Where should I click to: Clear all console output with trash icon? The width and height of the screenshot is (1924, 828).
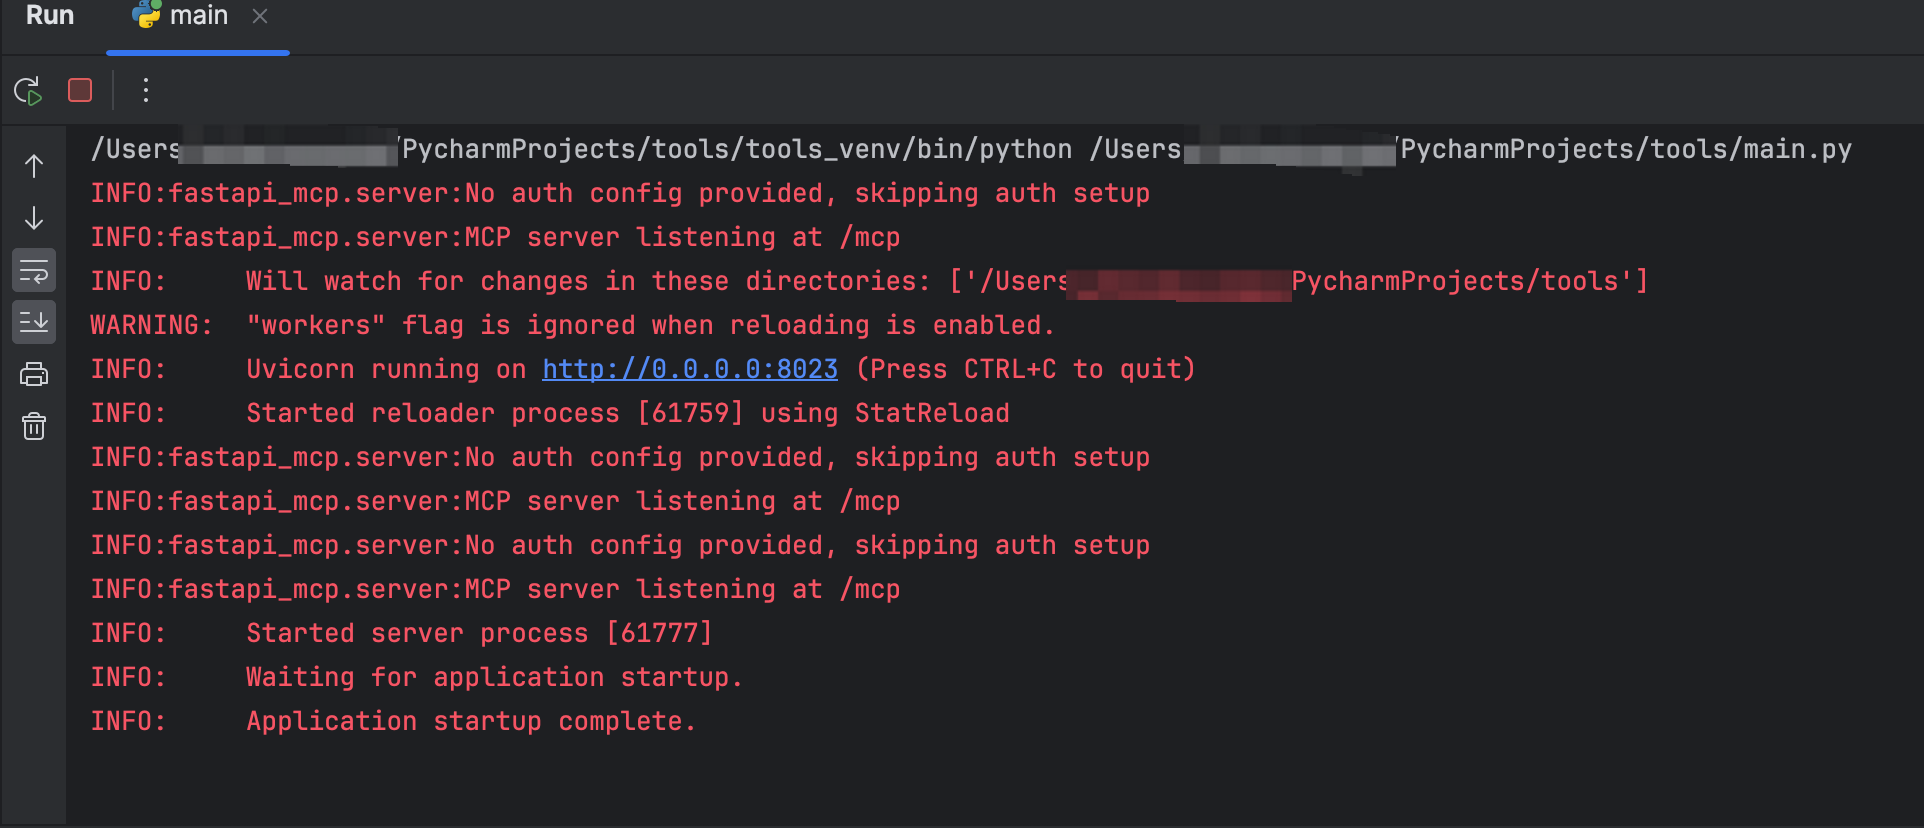pyautogui.click(x=34, y=427)
